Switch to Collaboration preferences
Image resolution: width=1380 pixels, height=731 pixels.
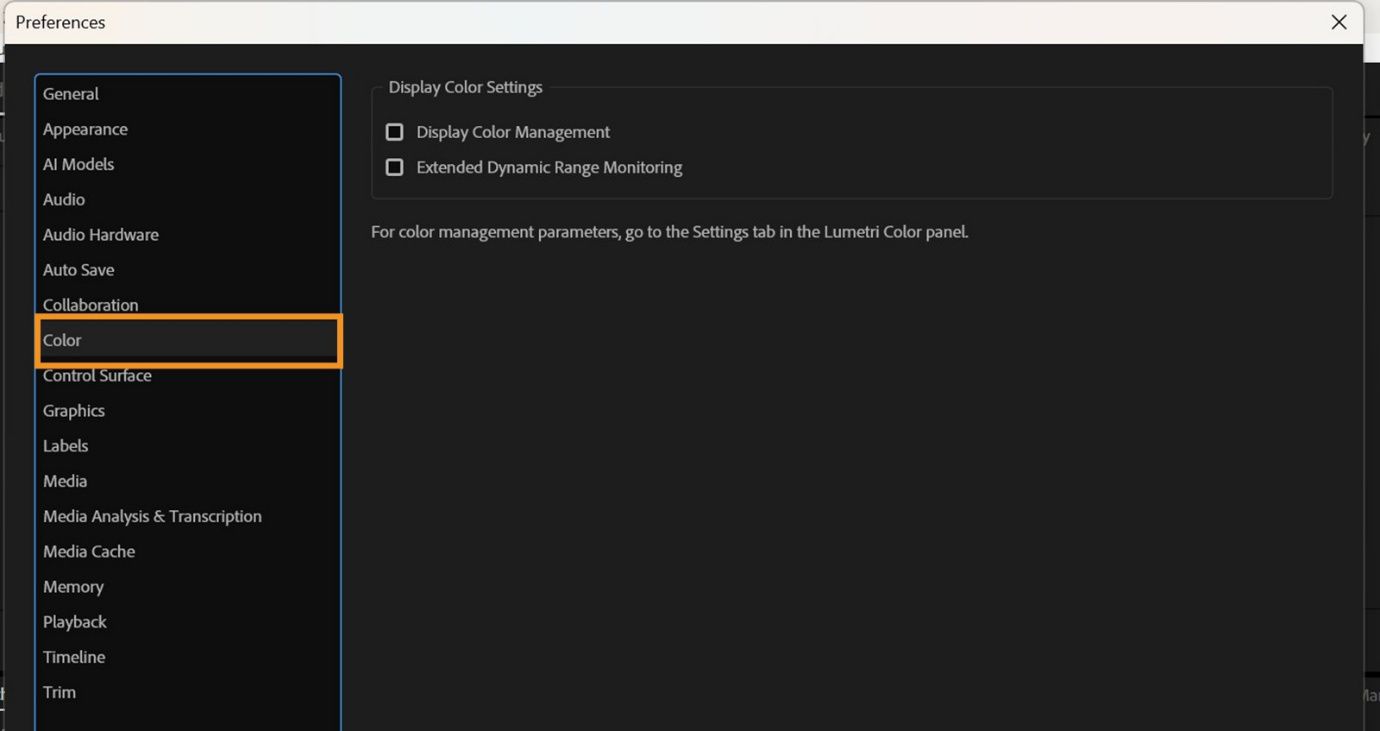pos(90,305)
